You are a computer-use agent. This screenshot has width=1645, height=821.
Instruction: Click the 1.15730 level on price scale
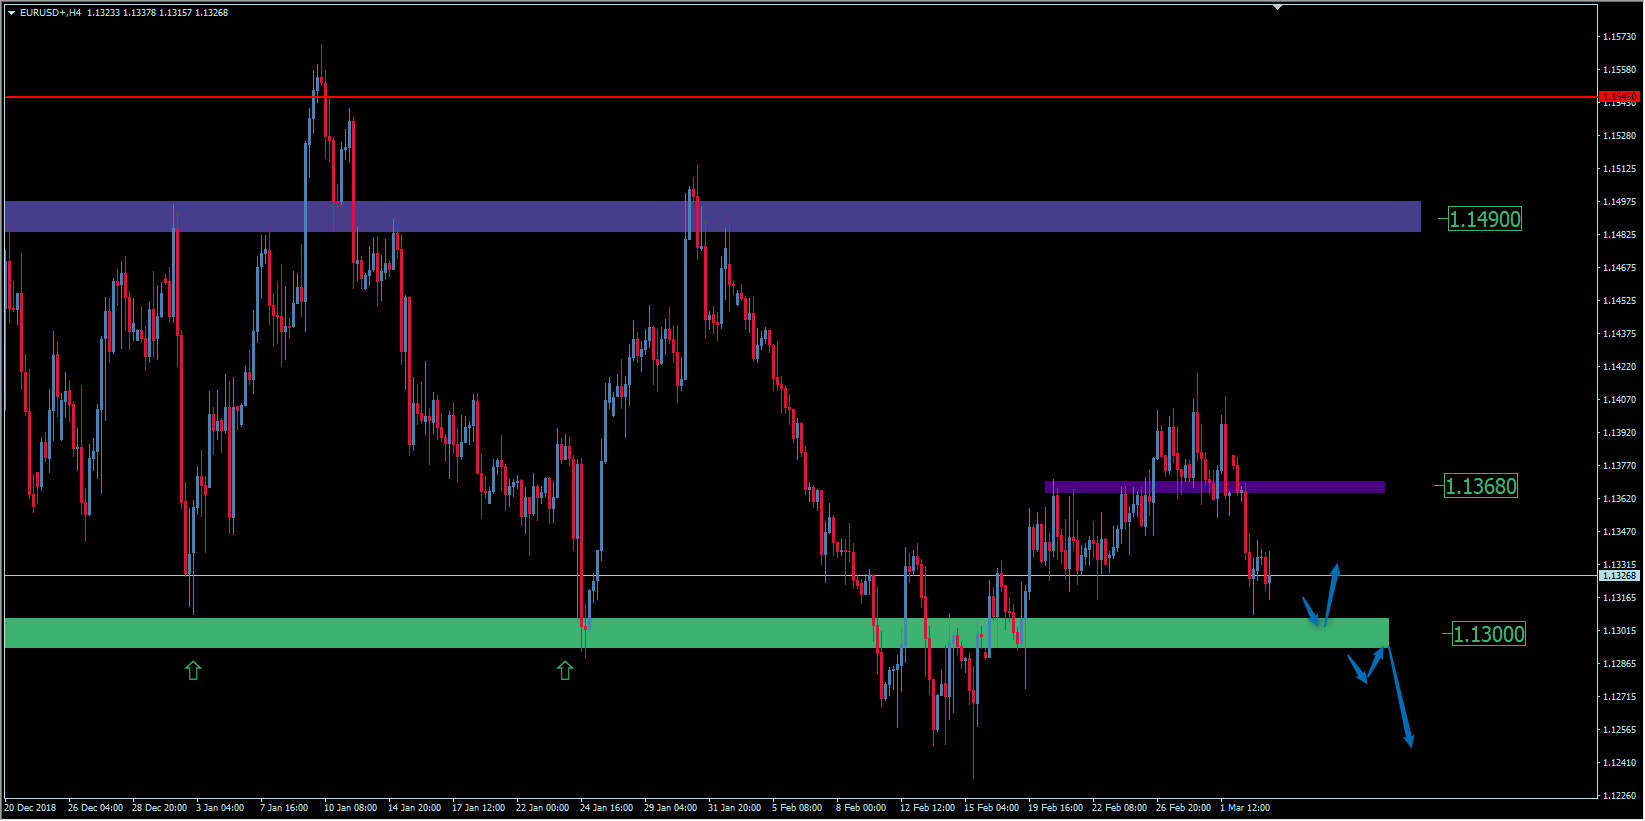1619,37
